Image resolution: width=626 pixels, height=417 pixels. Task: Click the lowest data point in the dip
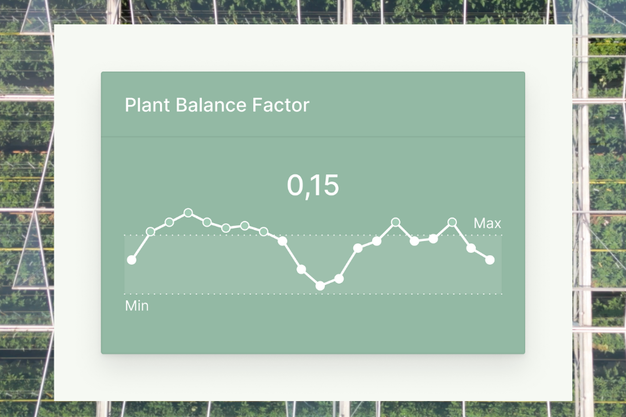click(320, 286)
